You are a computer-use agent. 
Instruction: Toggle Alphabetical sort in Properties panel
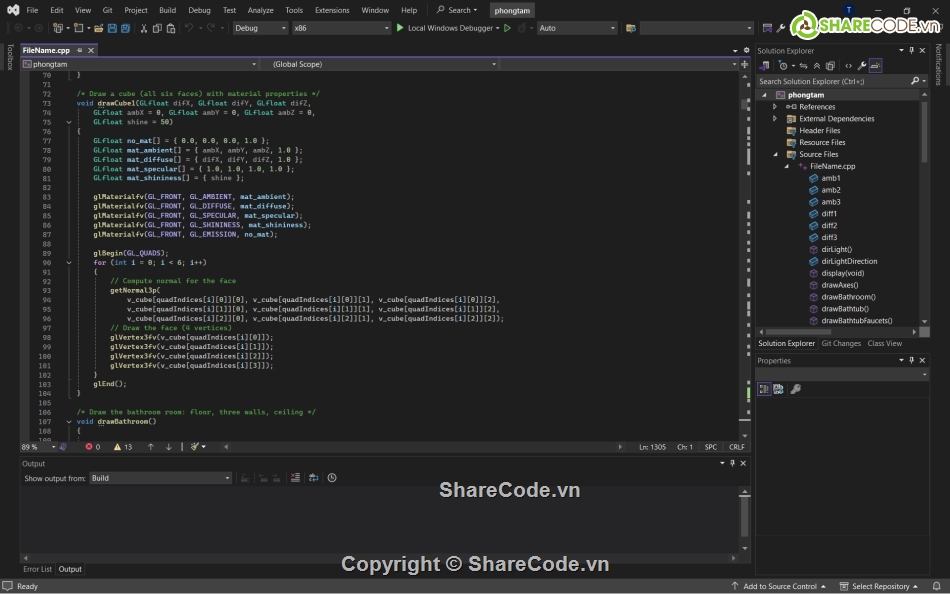coord(779,389)
